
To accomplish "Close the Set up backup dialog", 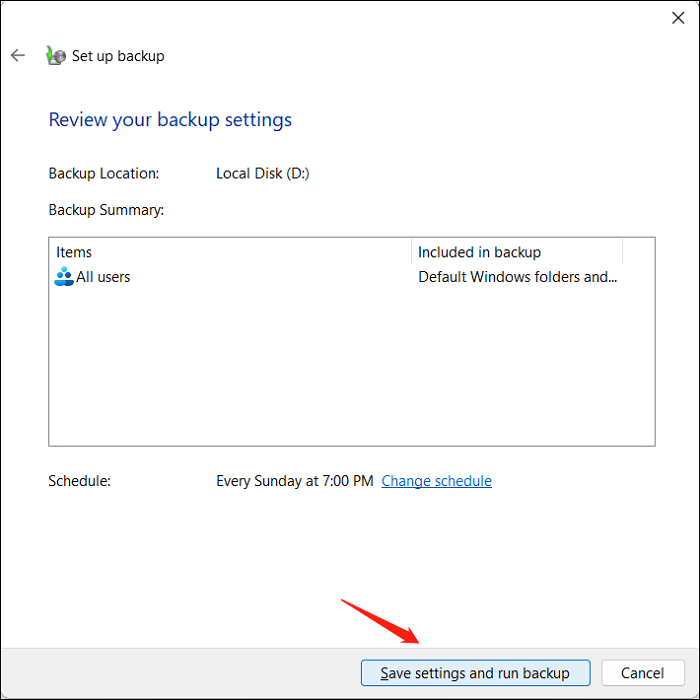I will [x=678, y=18].
